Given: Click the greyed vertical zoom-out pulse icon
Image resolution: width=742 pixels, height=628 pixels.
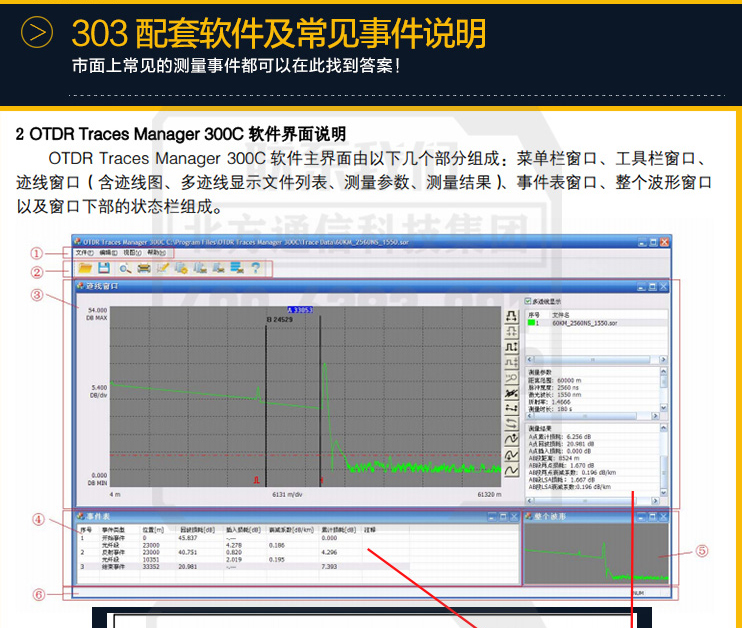Looking at the screenshot, I should coord(512,363).
